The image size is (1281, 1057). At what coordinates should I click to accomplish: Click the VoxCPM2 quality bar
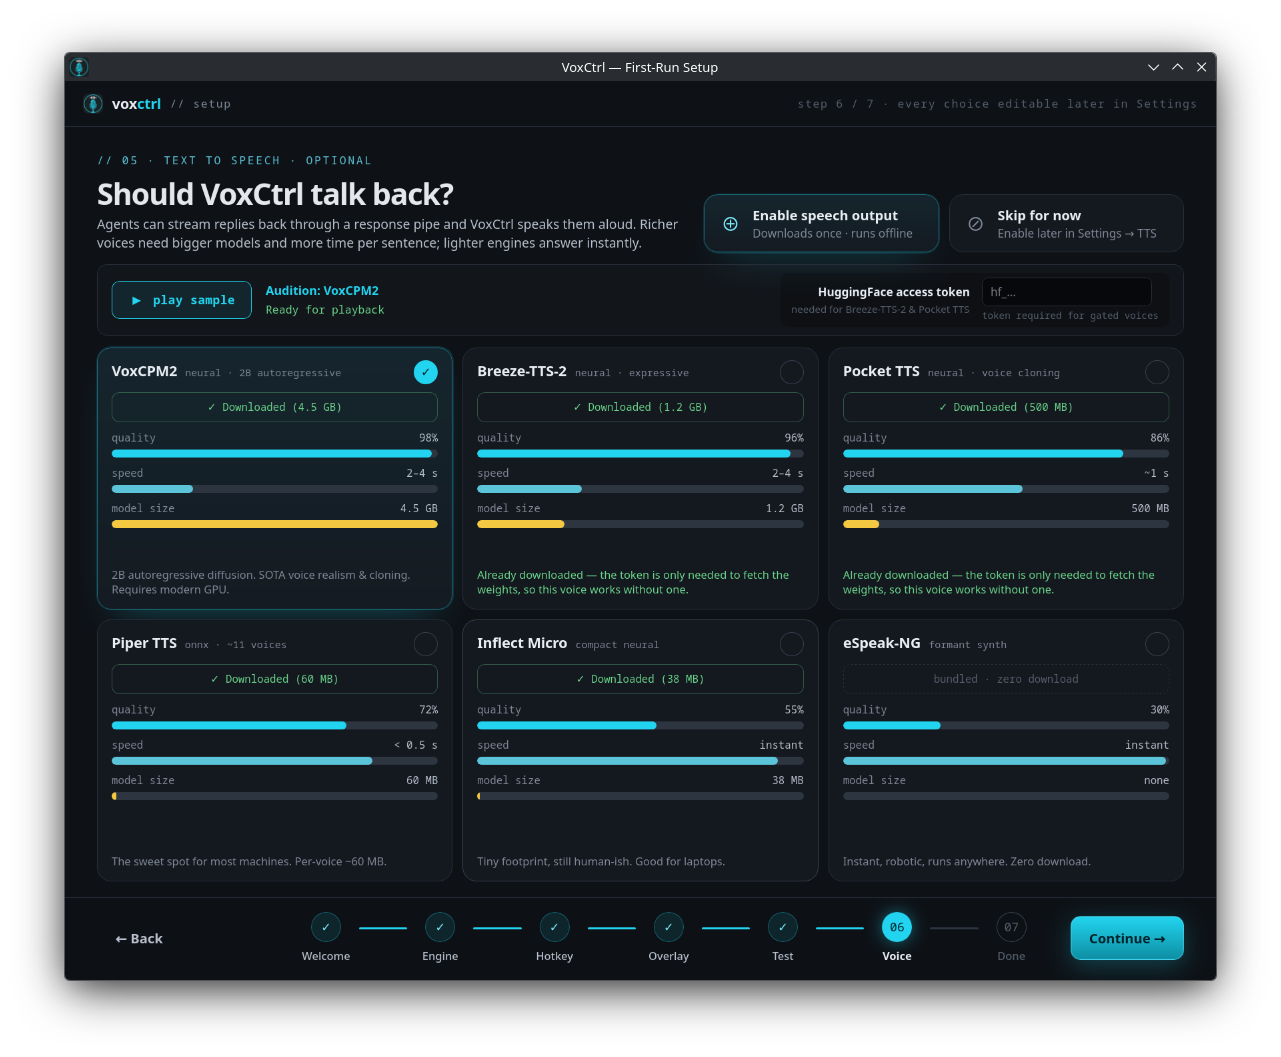coord(275,454)
